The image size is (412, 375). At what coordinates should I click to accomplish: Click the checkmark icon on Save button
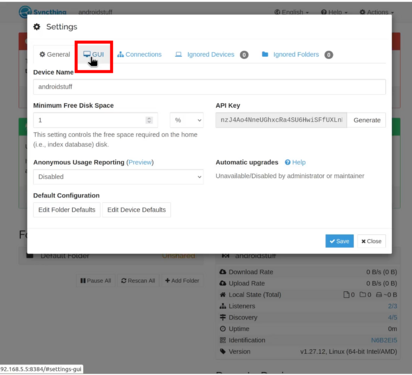coord(332,241)
